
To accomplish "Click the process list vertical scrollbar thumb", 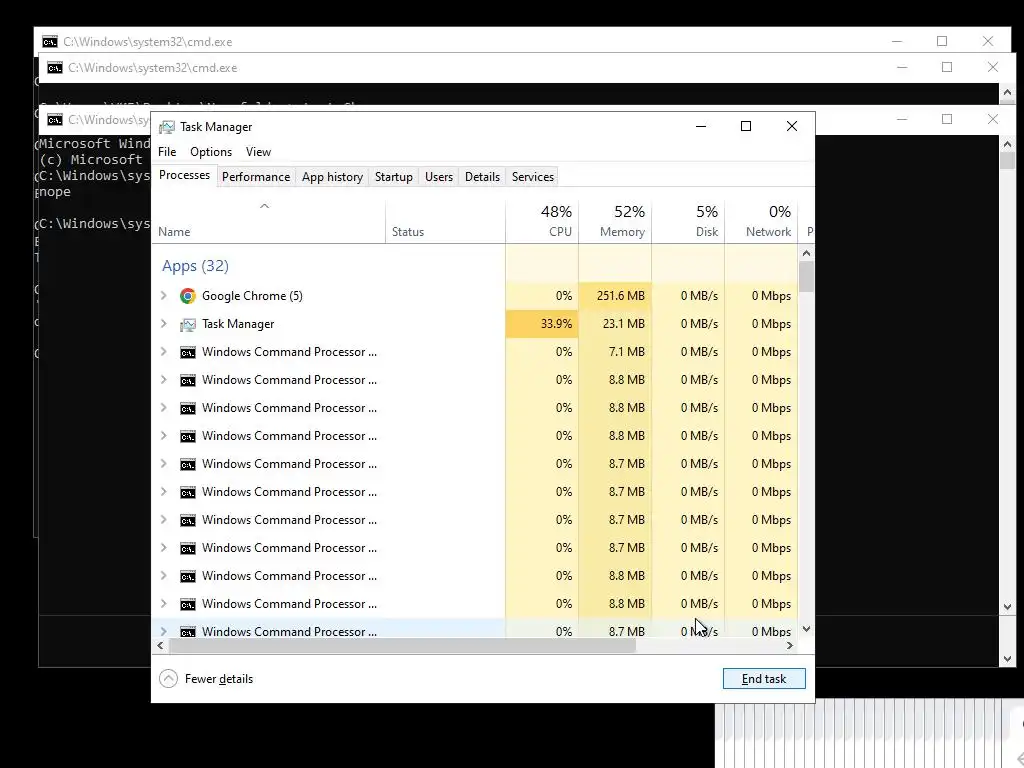I will coord(807,277).
